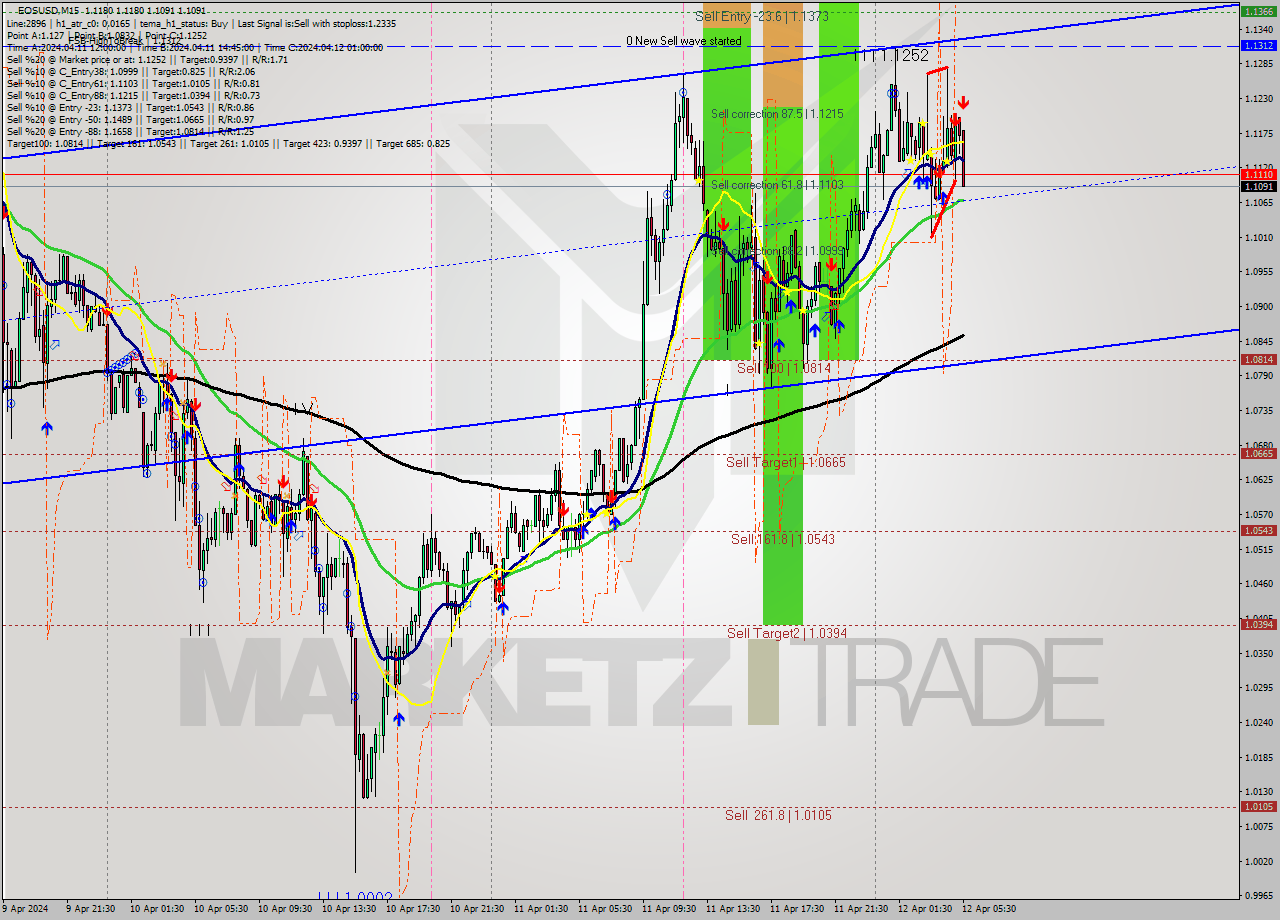Click the 1.1175 price scale value
1280x920 pixels.
pos(1257,134)
